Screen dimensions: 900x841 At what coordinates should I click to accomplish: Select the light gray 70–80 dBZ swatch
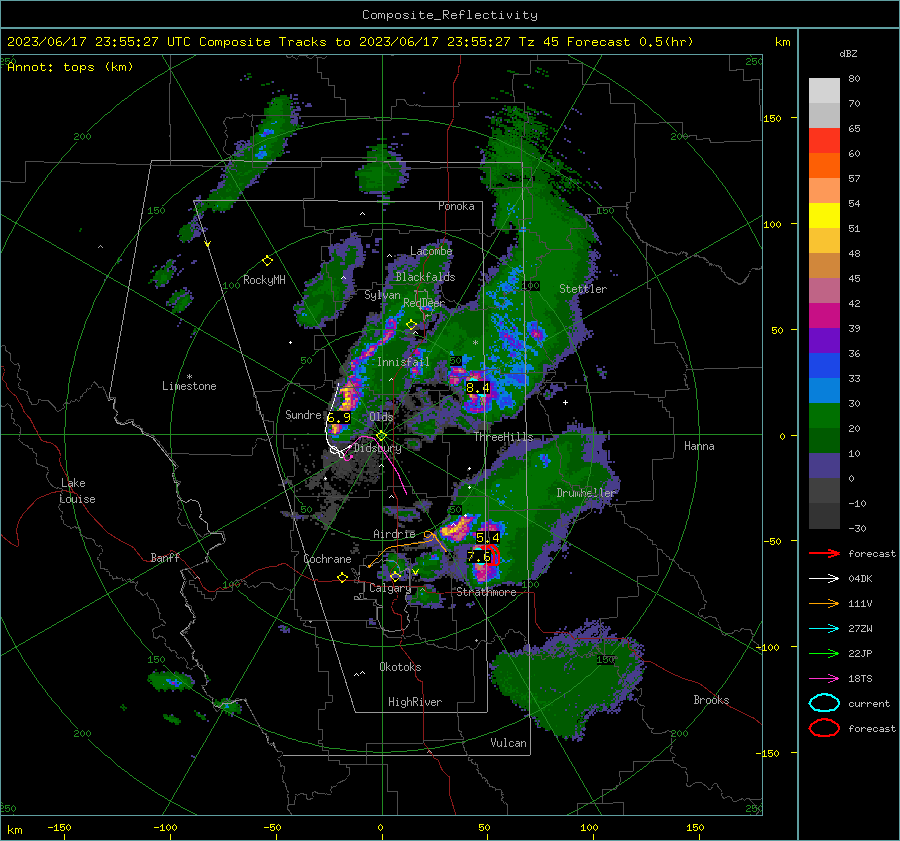824,90
